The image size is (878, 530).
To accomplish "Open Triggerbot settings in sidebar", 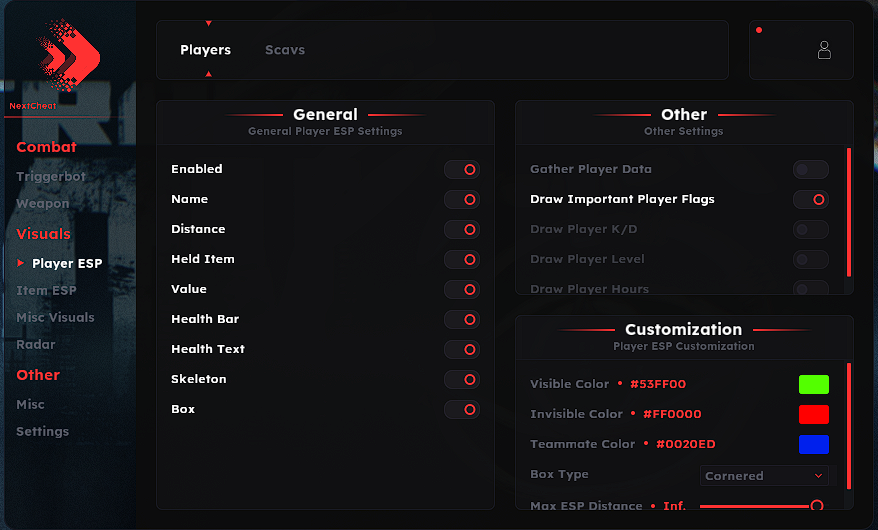I will (51, 177).
